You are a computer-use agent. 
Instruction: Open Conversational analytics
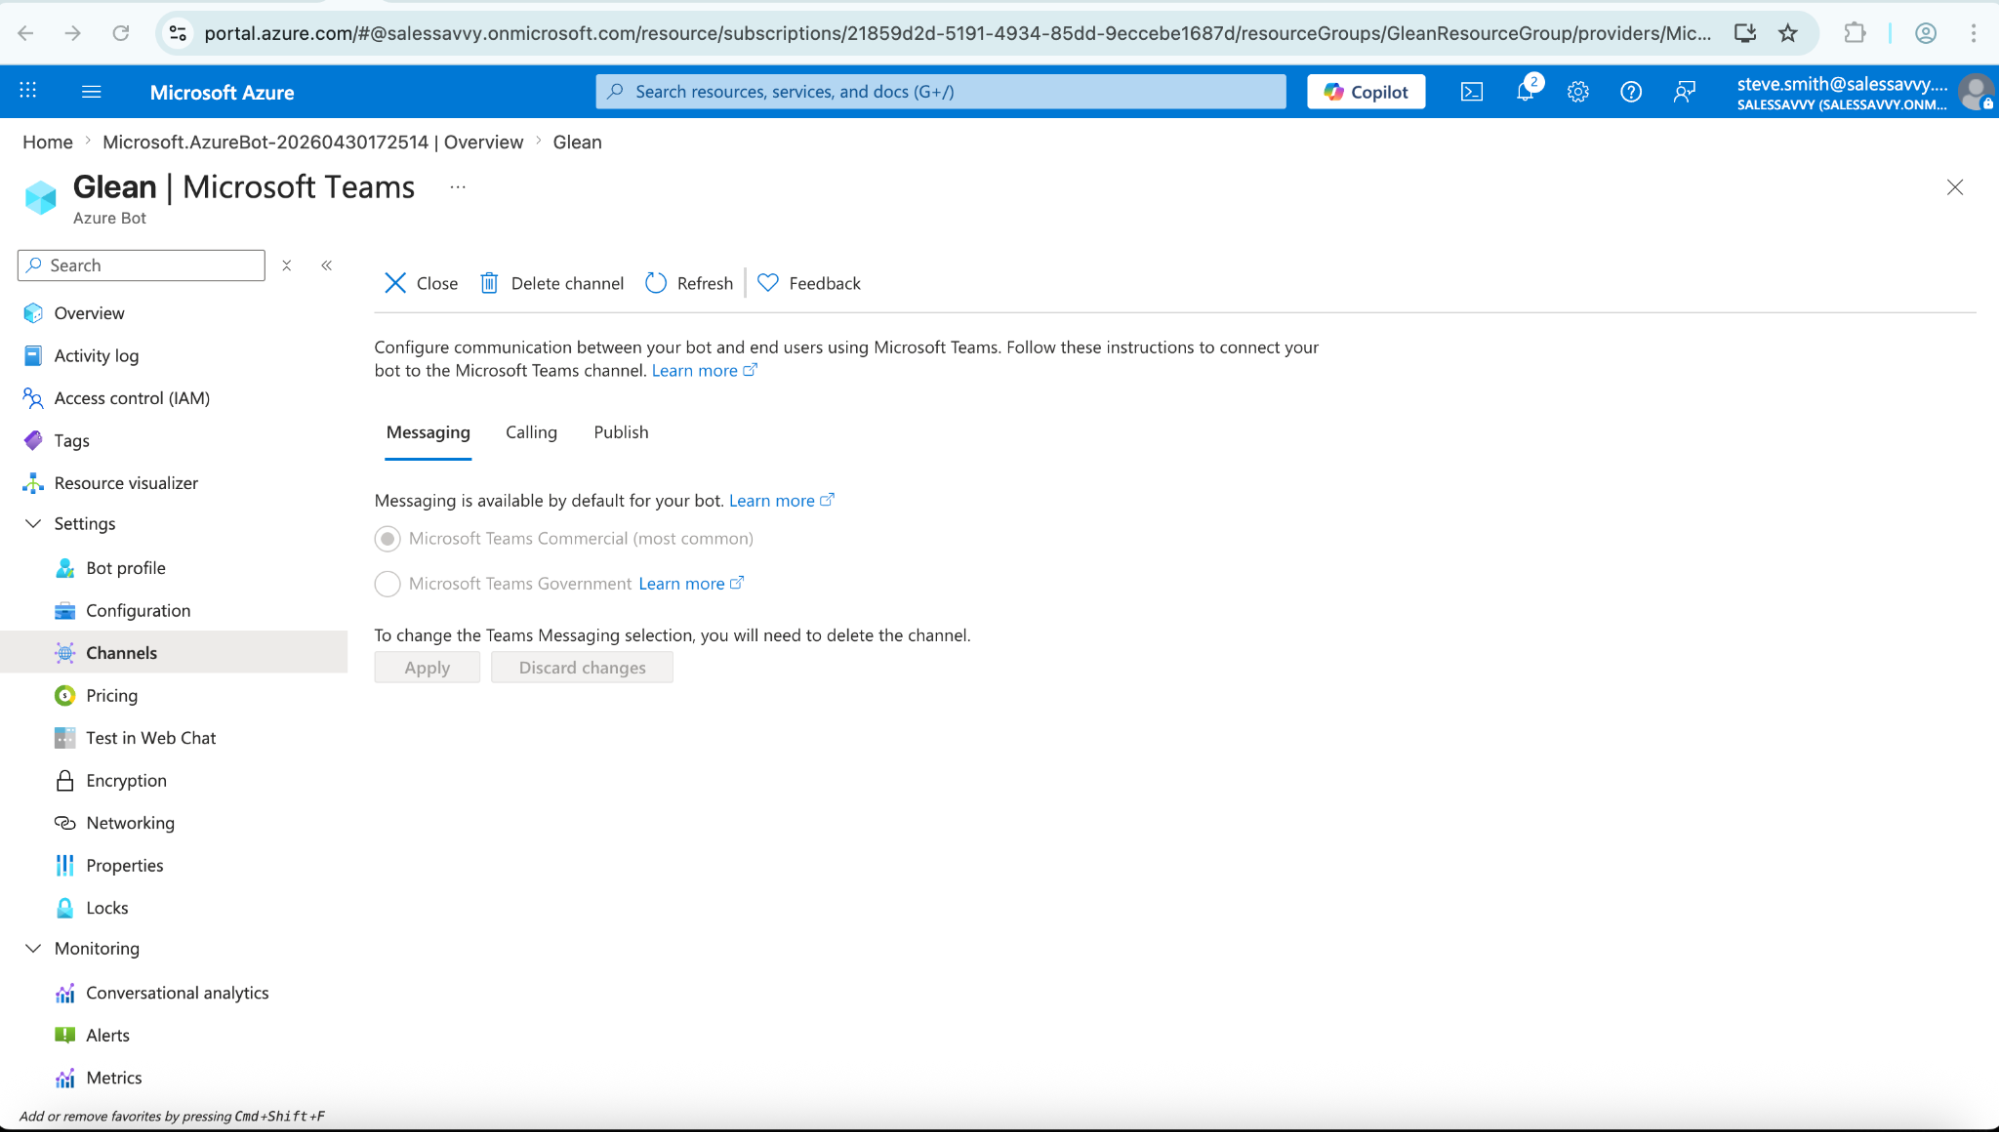coord(177,993)
